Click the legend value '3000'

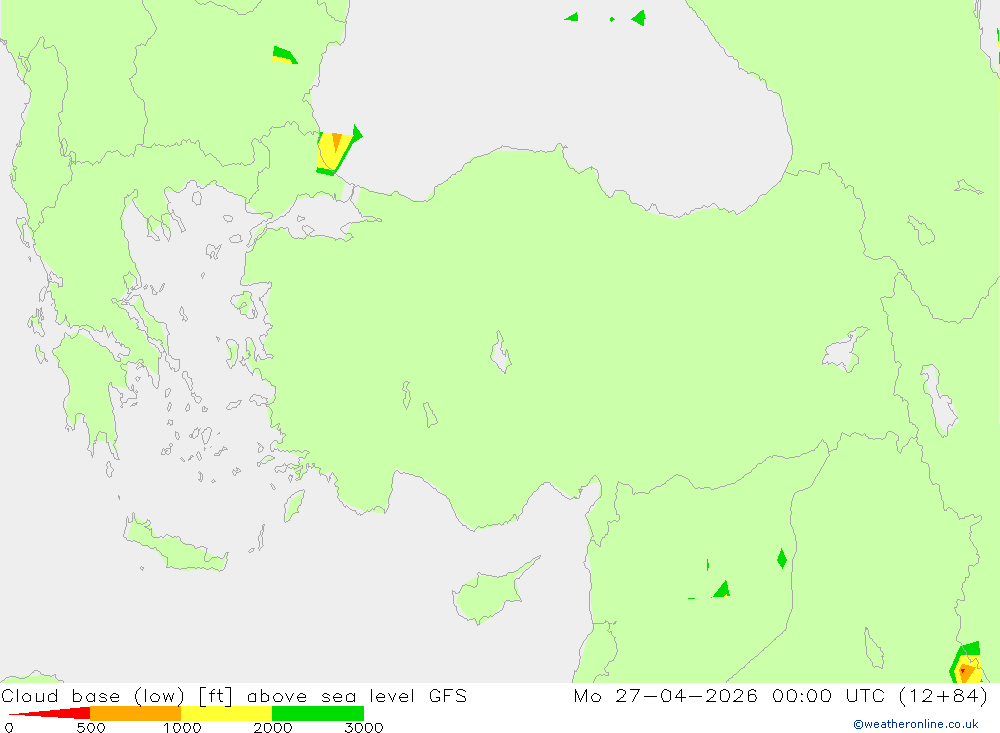click(364, 727)
